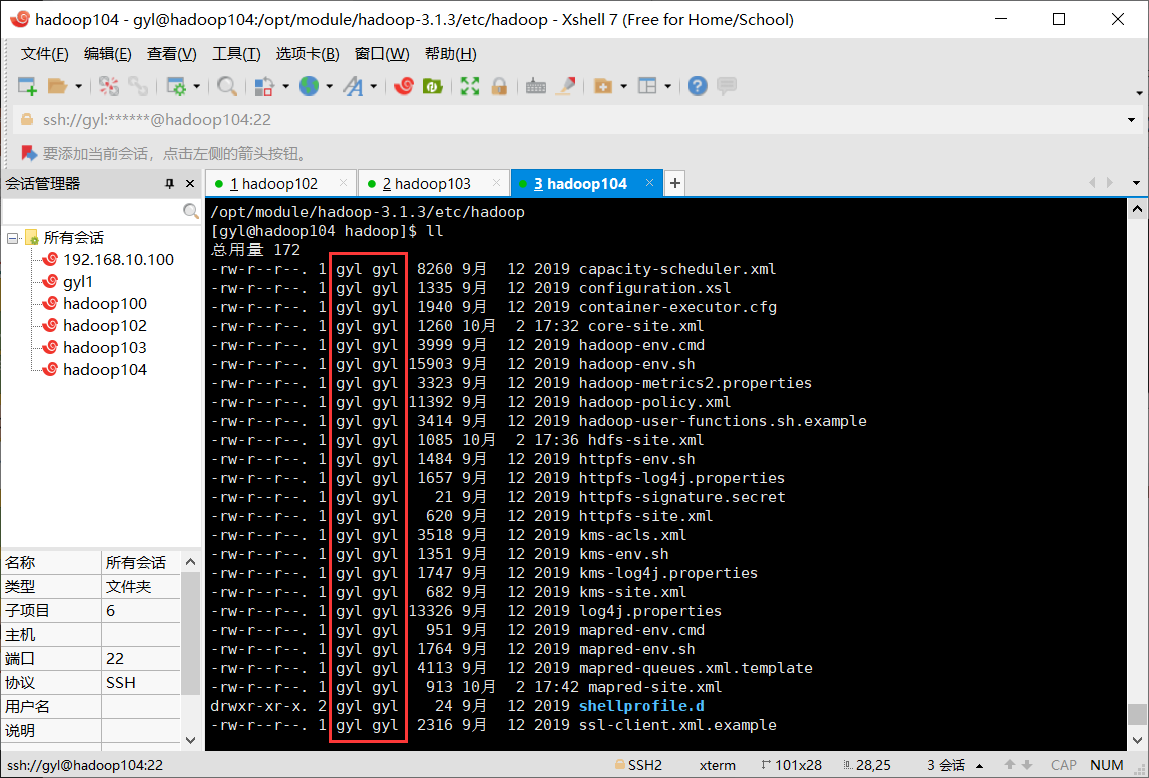Click the layout panes toolbar icon
Image resolution: width=1149 pixels, height=778 pixels.
[647, 86]
